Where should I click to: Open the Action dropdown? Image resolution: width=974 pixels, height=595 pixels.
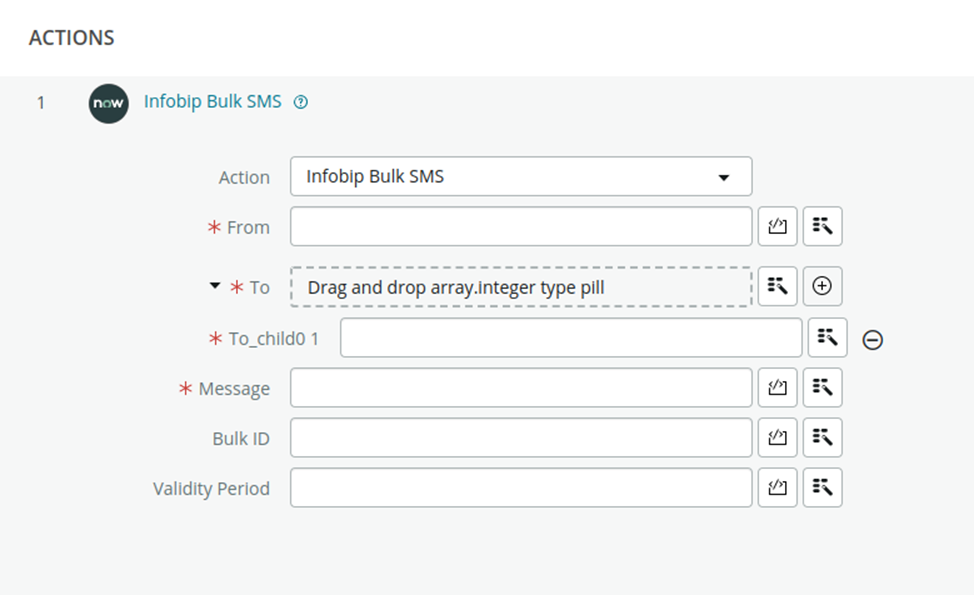point(725,176)
